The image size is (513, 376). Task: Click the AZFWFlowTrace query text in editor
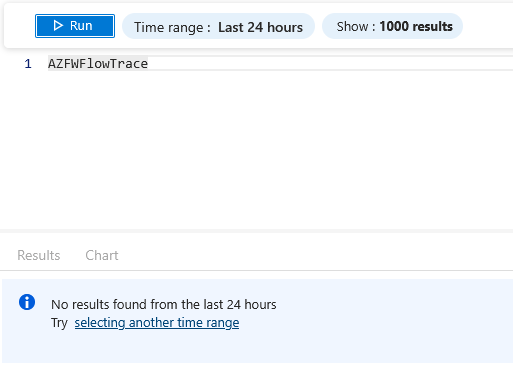(98, 64)
